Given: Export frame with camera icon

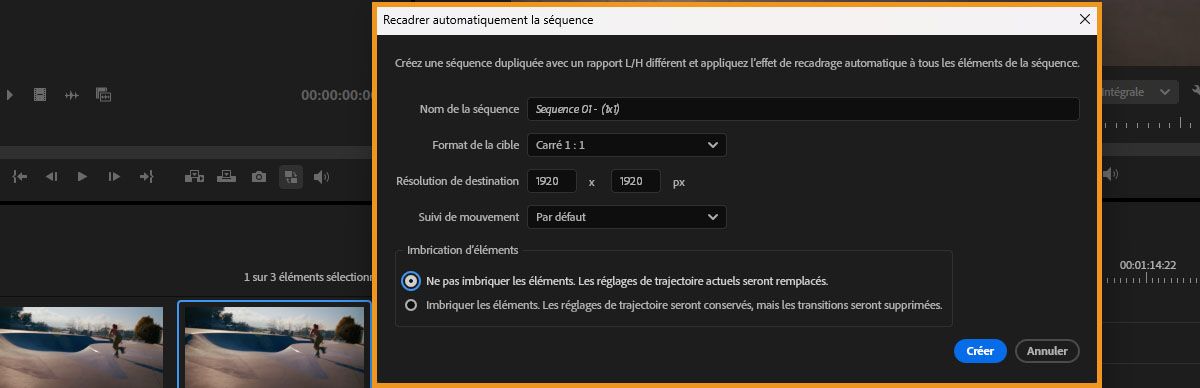Looking at the screenshot, I should [x=259, y=176].
